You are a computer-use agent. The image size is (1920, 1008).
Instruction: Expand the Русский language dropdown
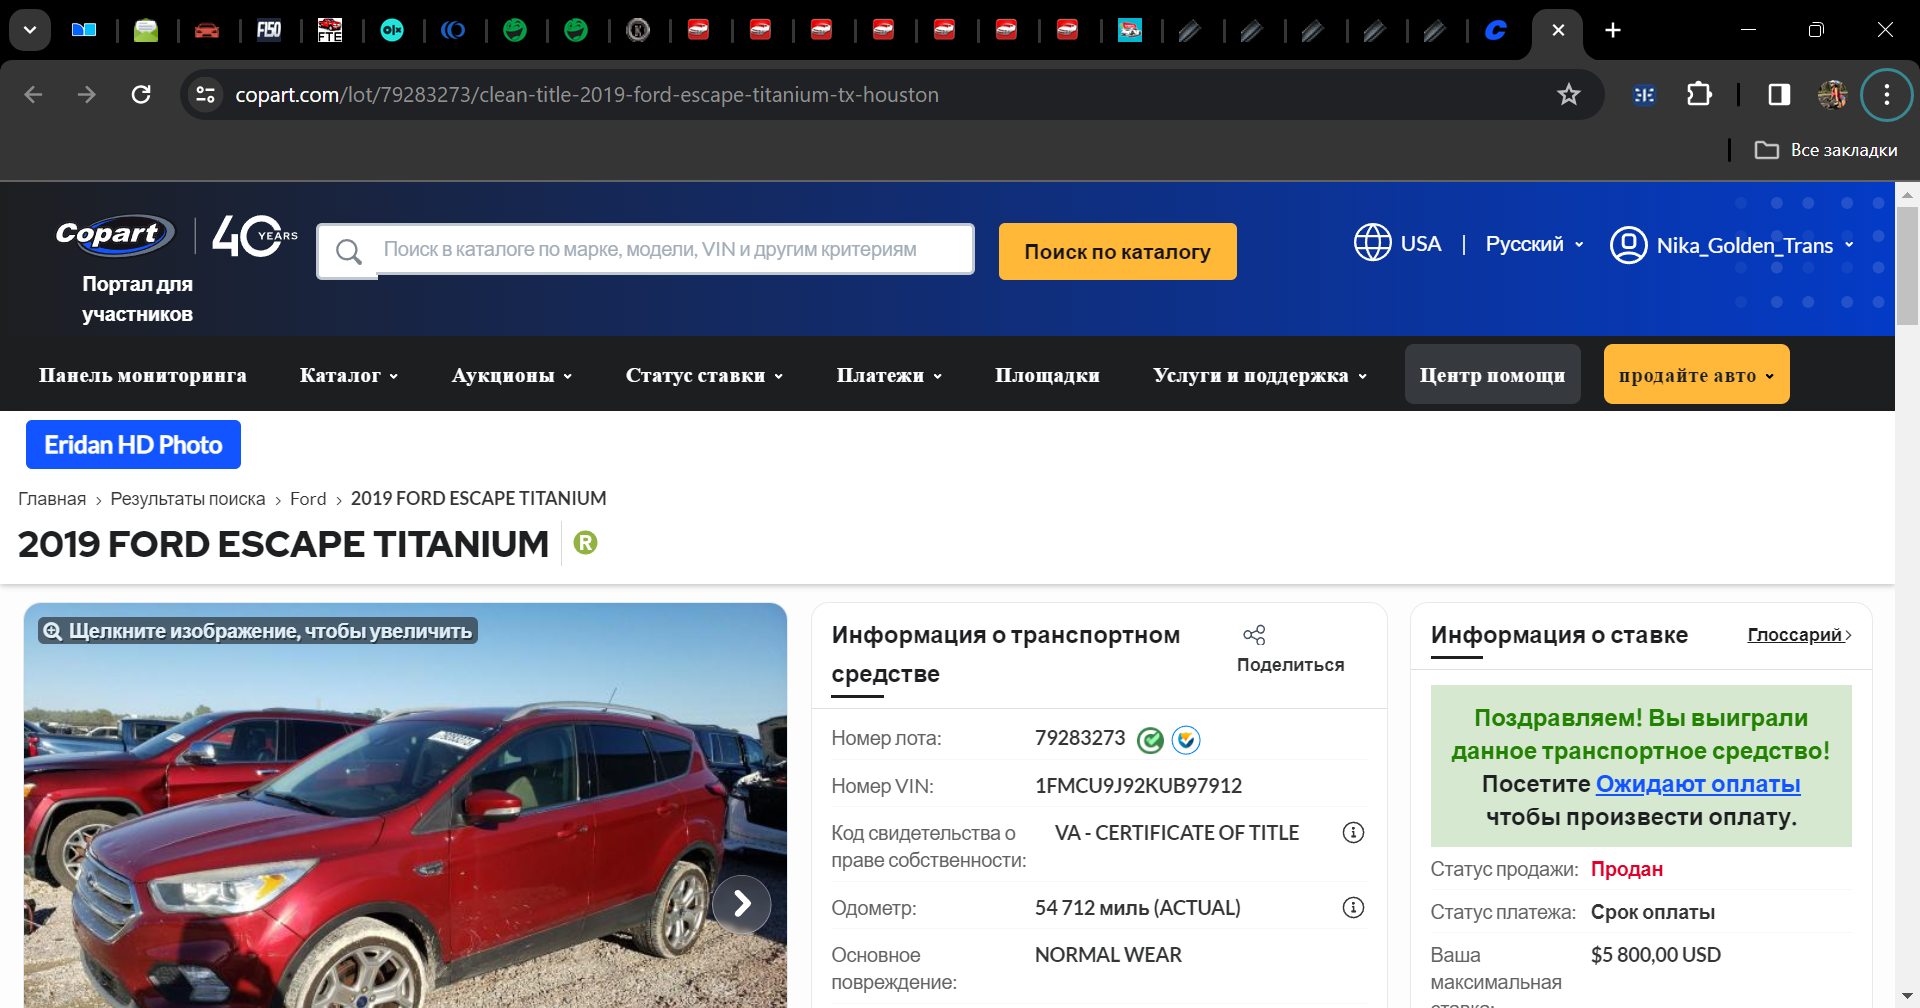coord(1534,244)
